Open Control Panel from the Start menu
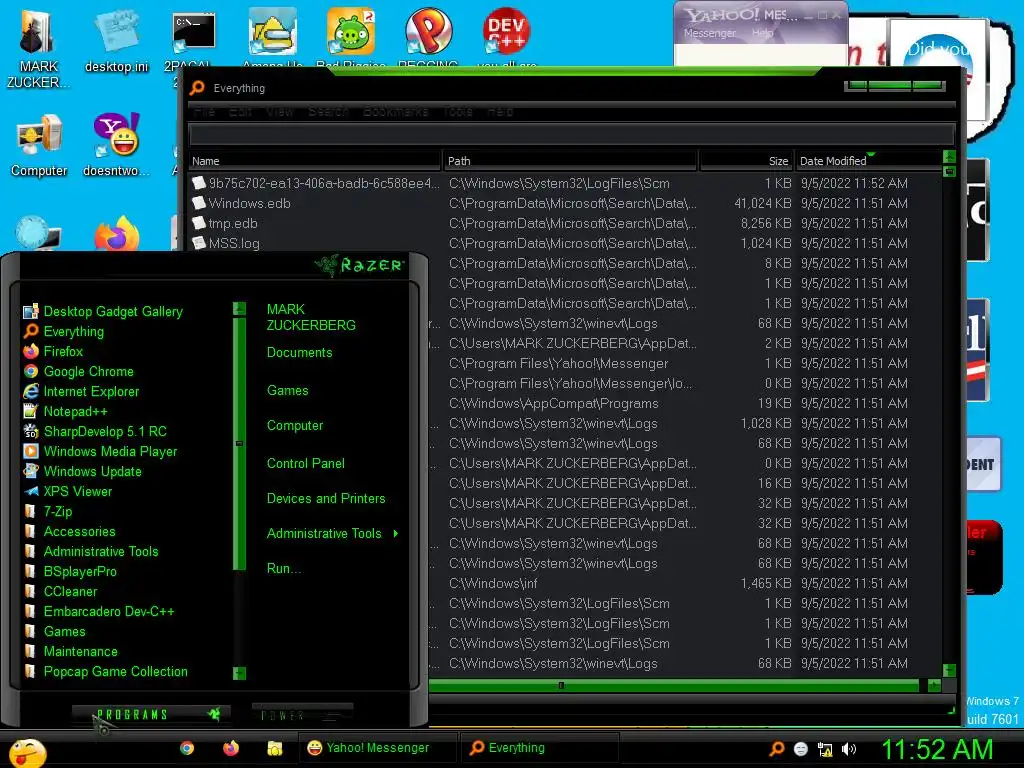 306,464
